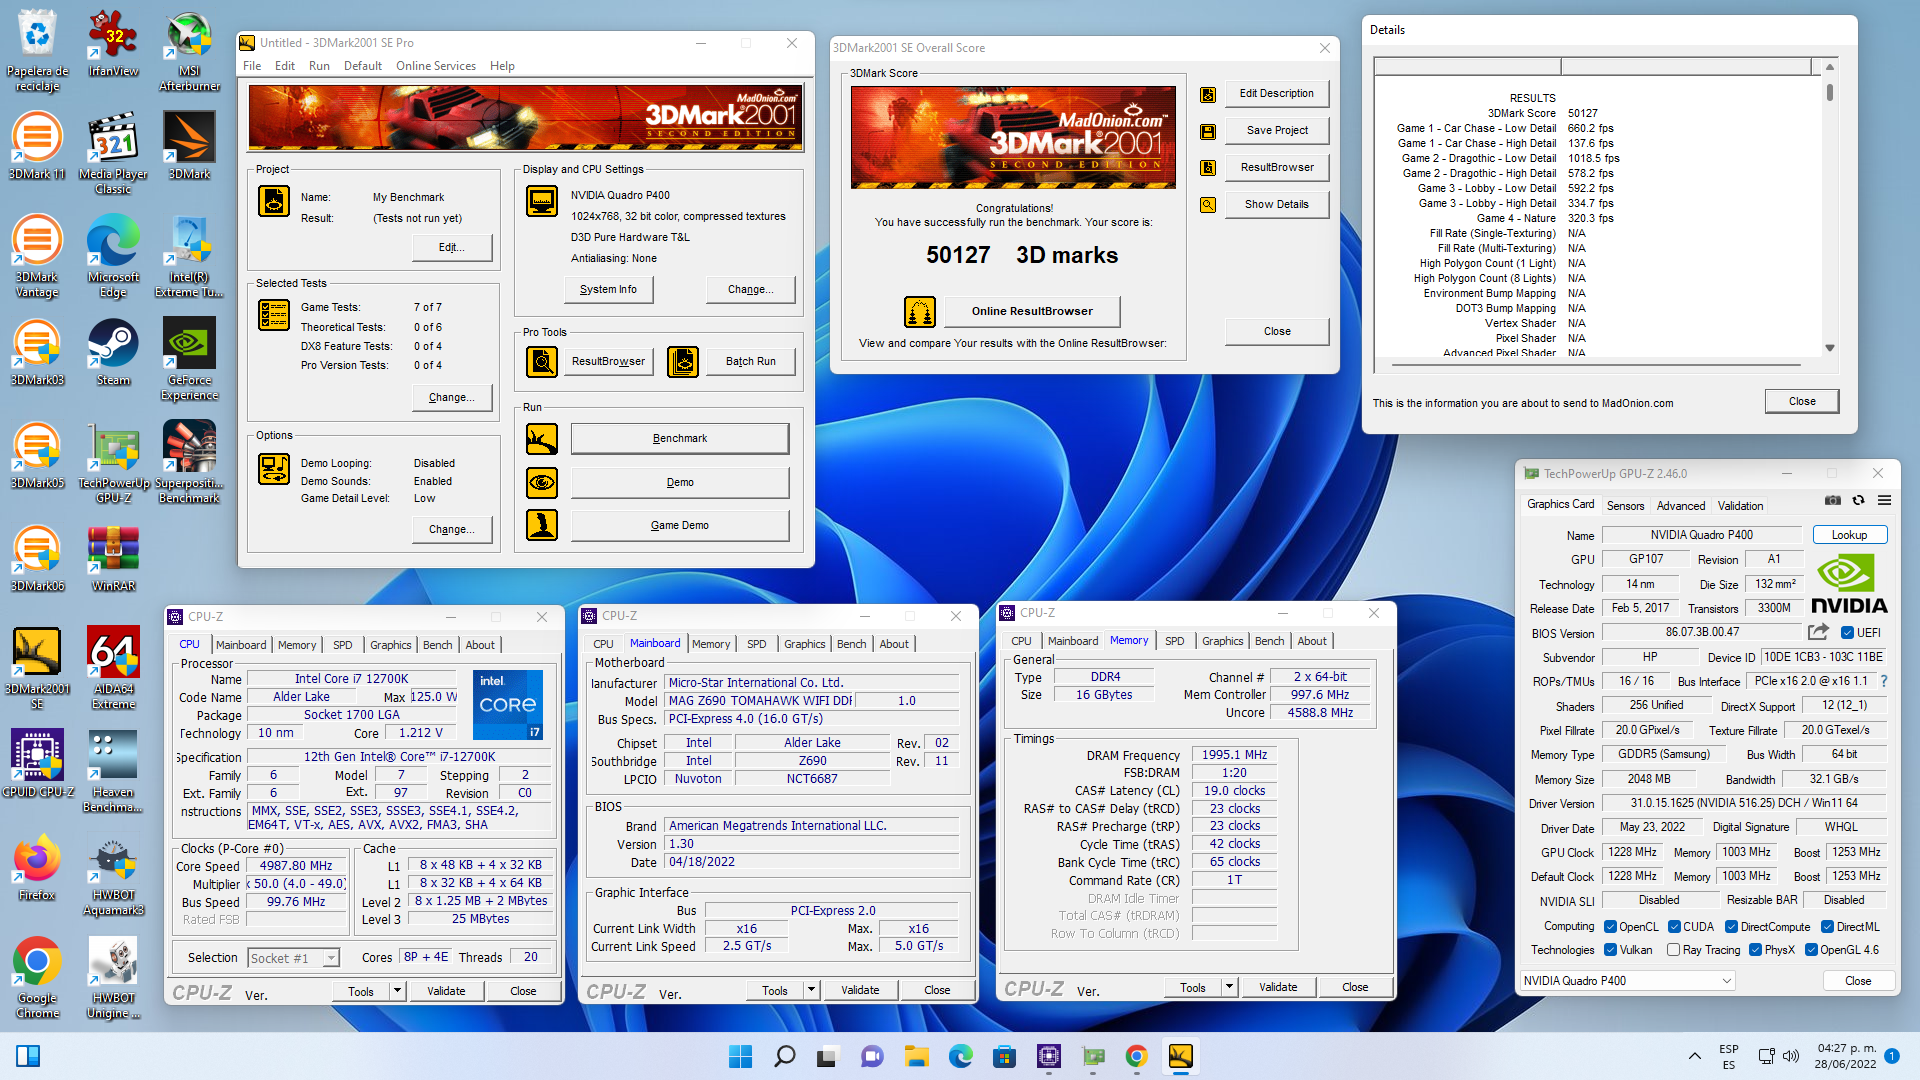
Task: Open File Explorer from the taskbar
Action: [916, 1056]
